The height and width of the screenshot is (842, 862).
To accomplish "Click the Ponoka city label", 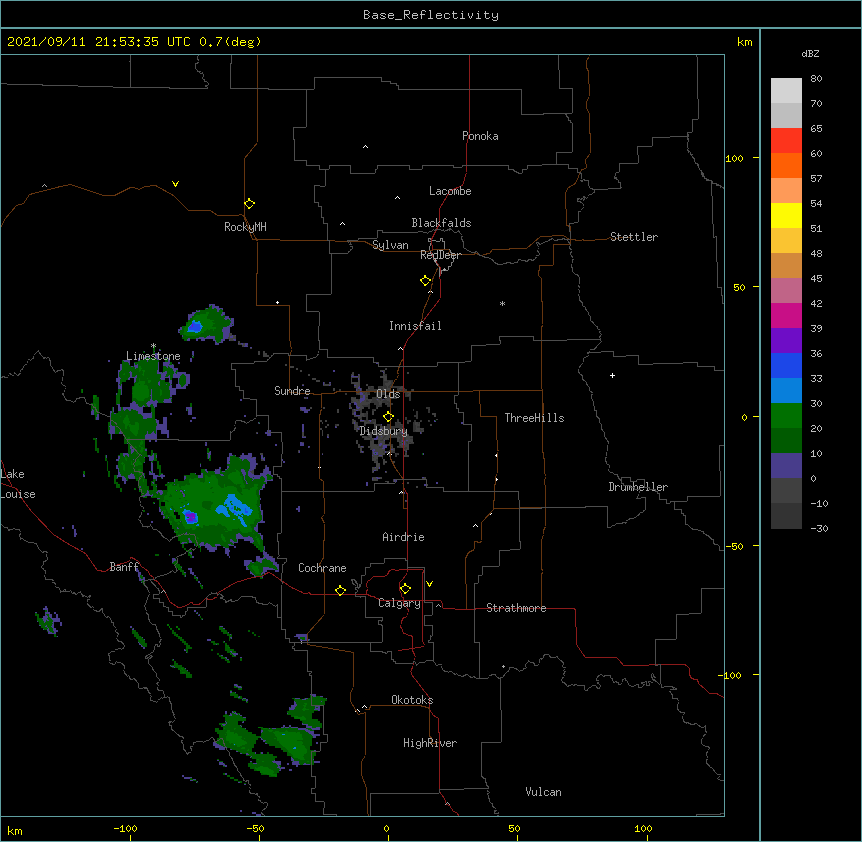I will [480, 136].
